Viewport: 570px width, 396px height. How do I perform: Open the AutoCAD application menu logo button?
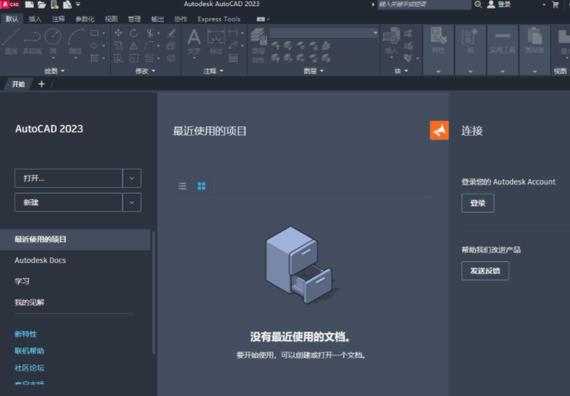(10, 4)
